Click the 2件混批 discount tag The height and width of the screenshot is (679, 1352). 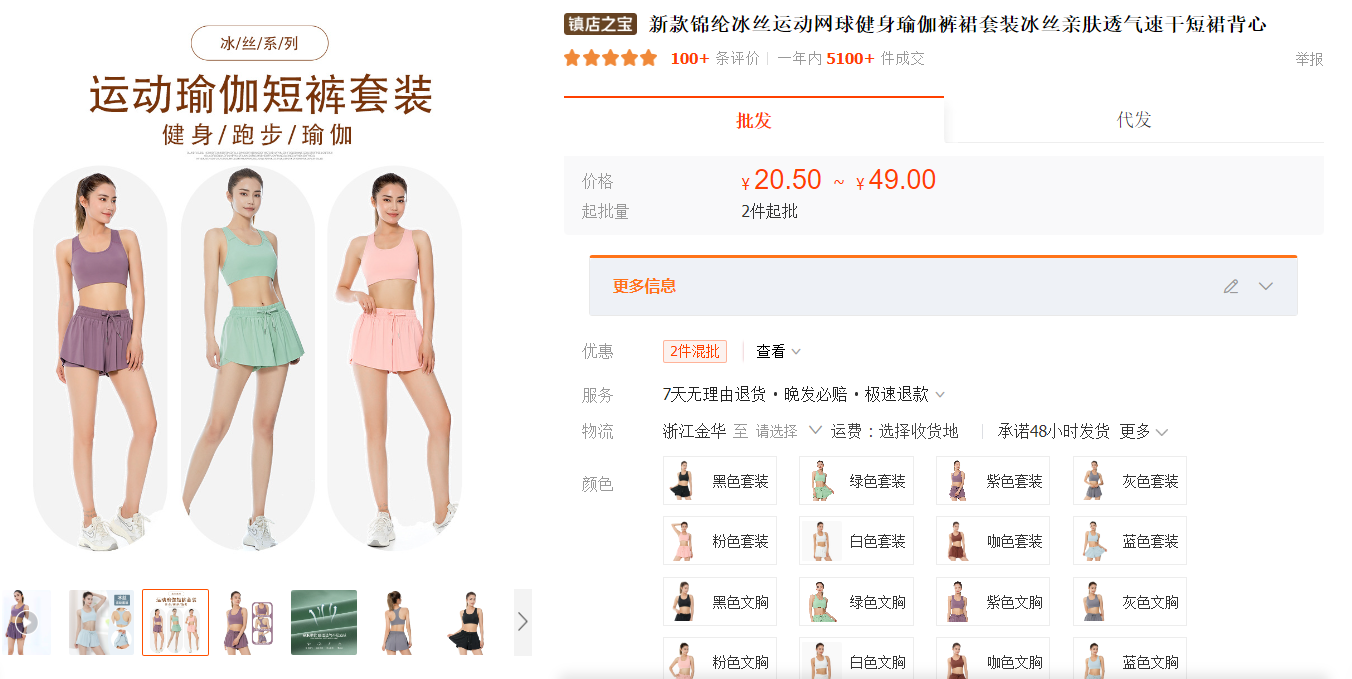pyautogui.click(x=695, y=352)
